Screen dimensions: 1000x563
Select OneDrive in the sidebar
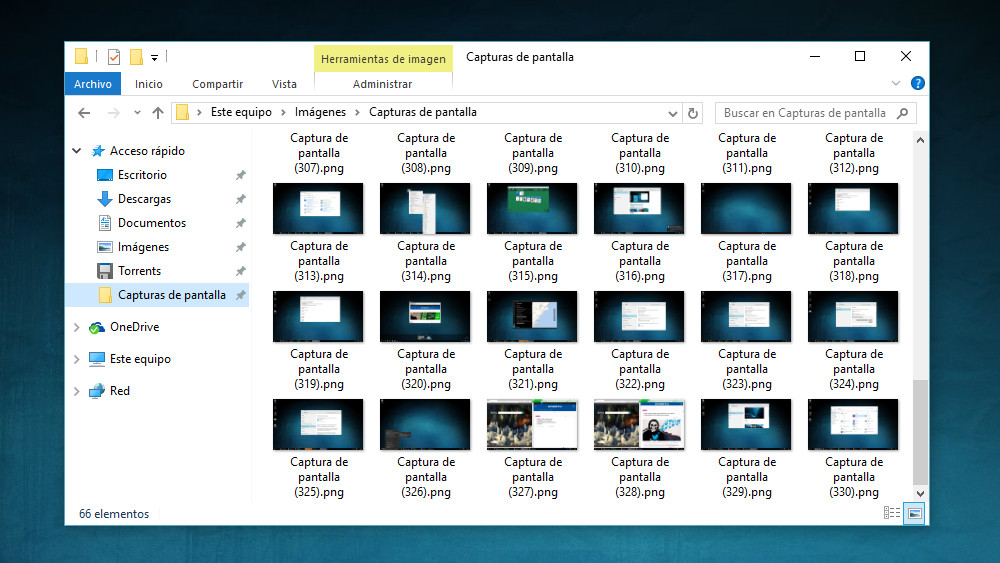point(135,327)
